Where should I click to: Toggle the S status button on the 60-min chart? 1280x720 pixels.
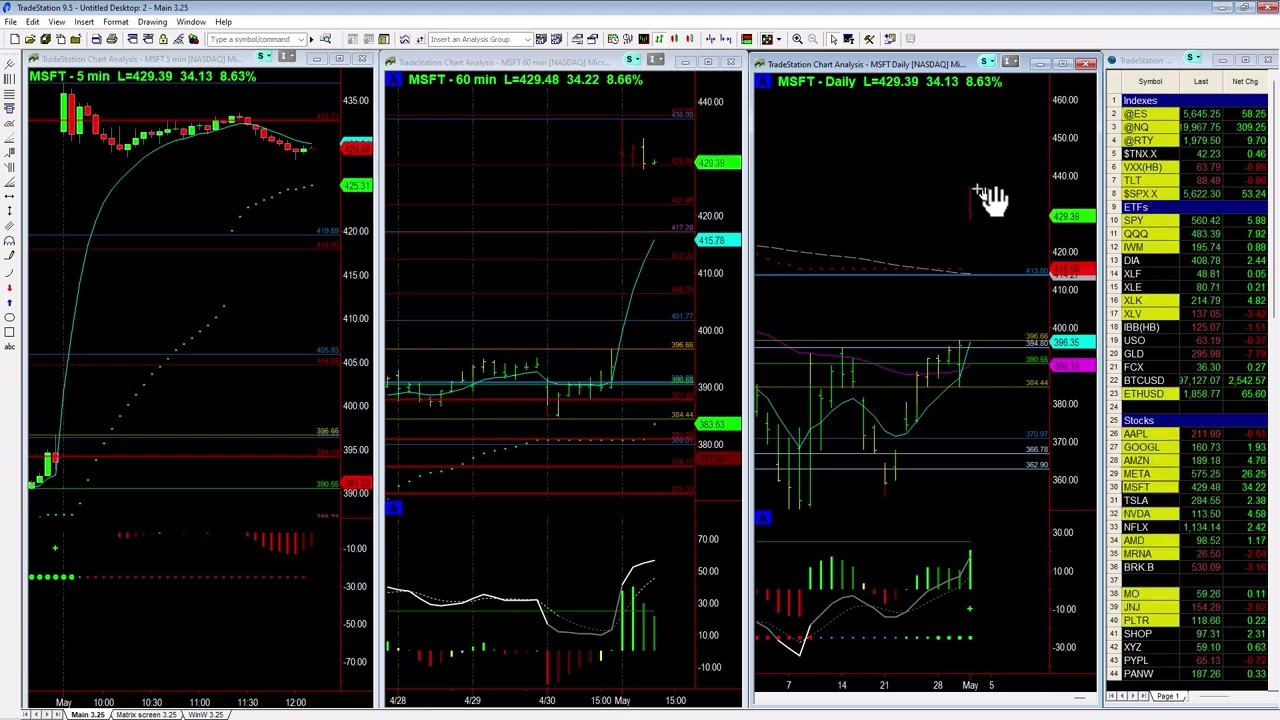click(x=631, y=61)
